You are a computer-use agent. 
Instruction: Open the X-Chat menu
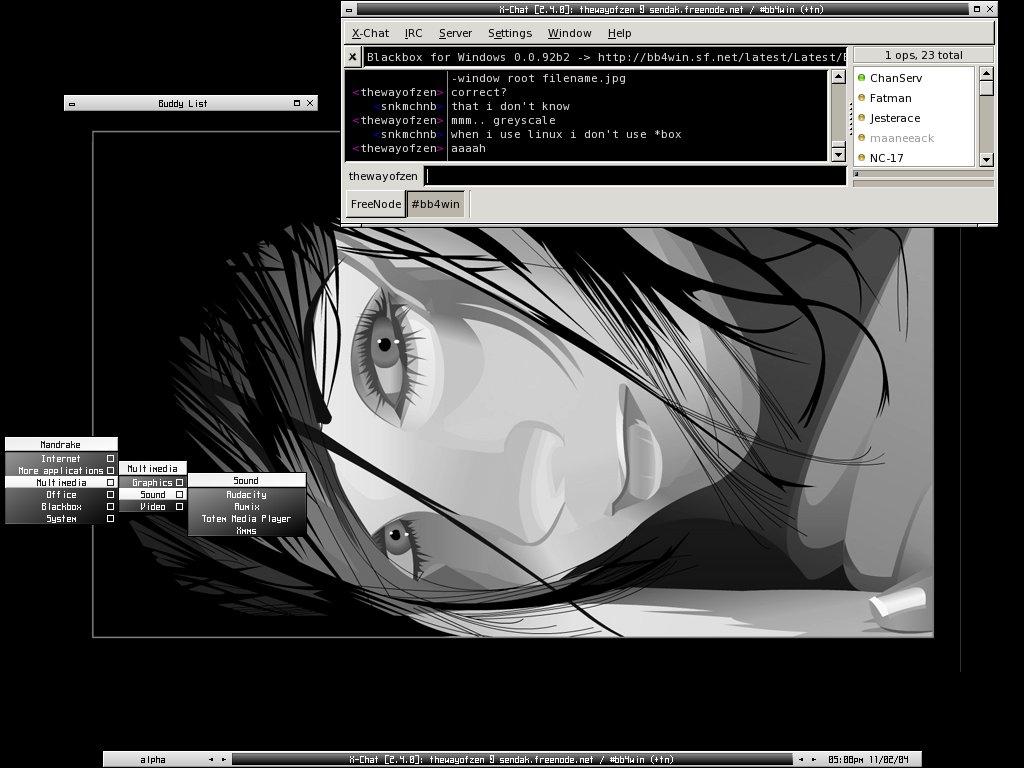(370, 33)
